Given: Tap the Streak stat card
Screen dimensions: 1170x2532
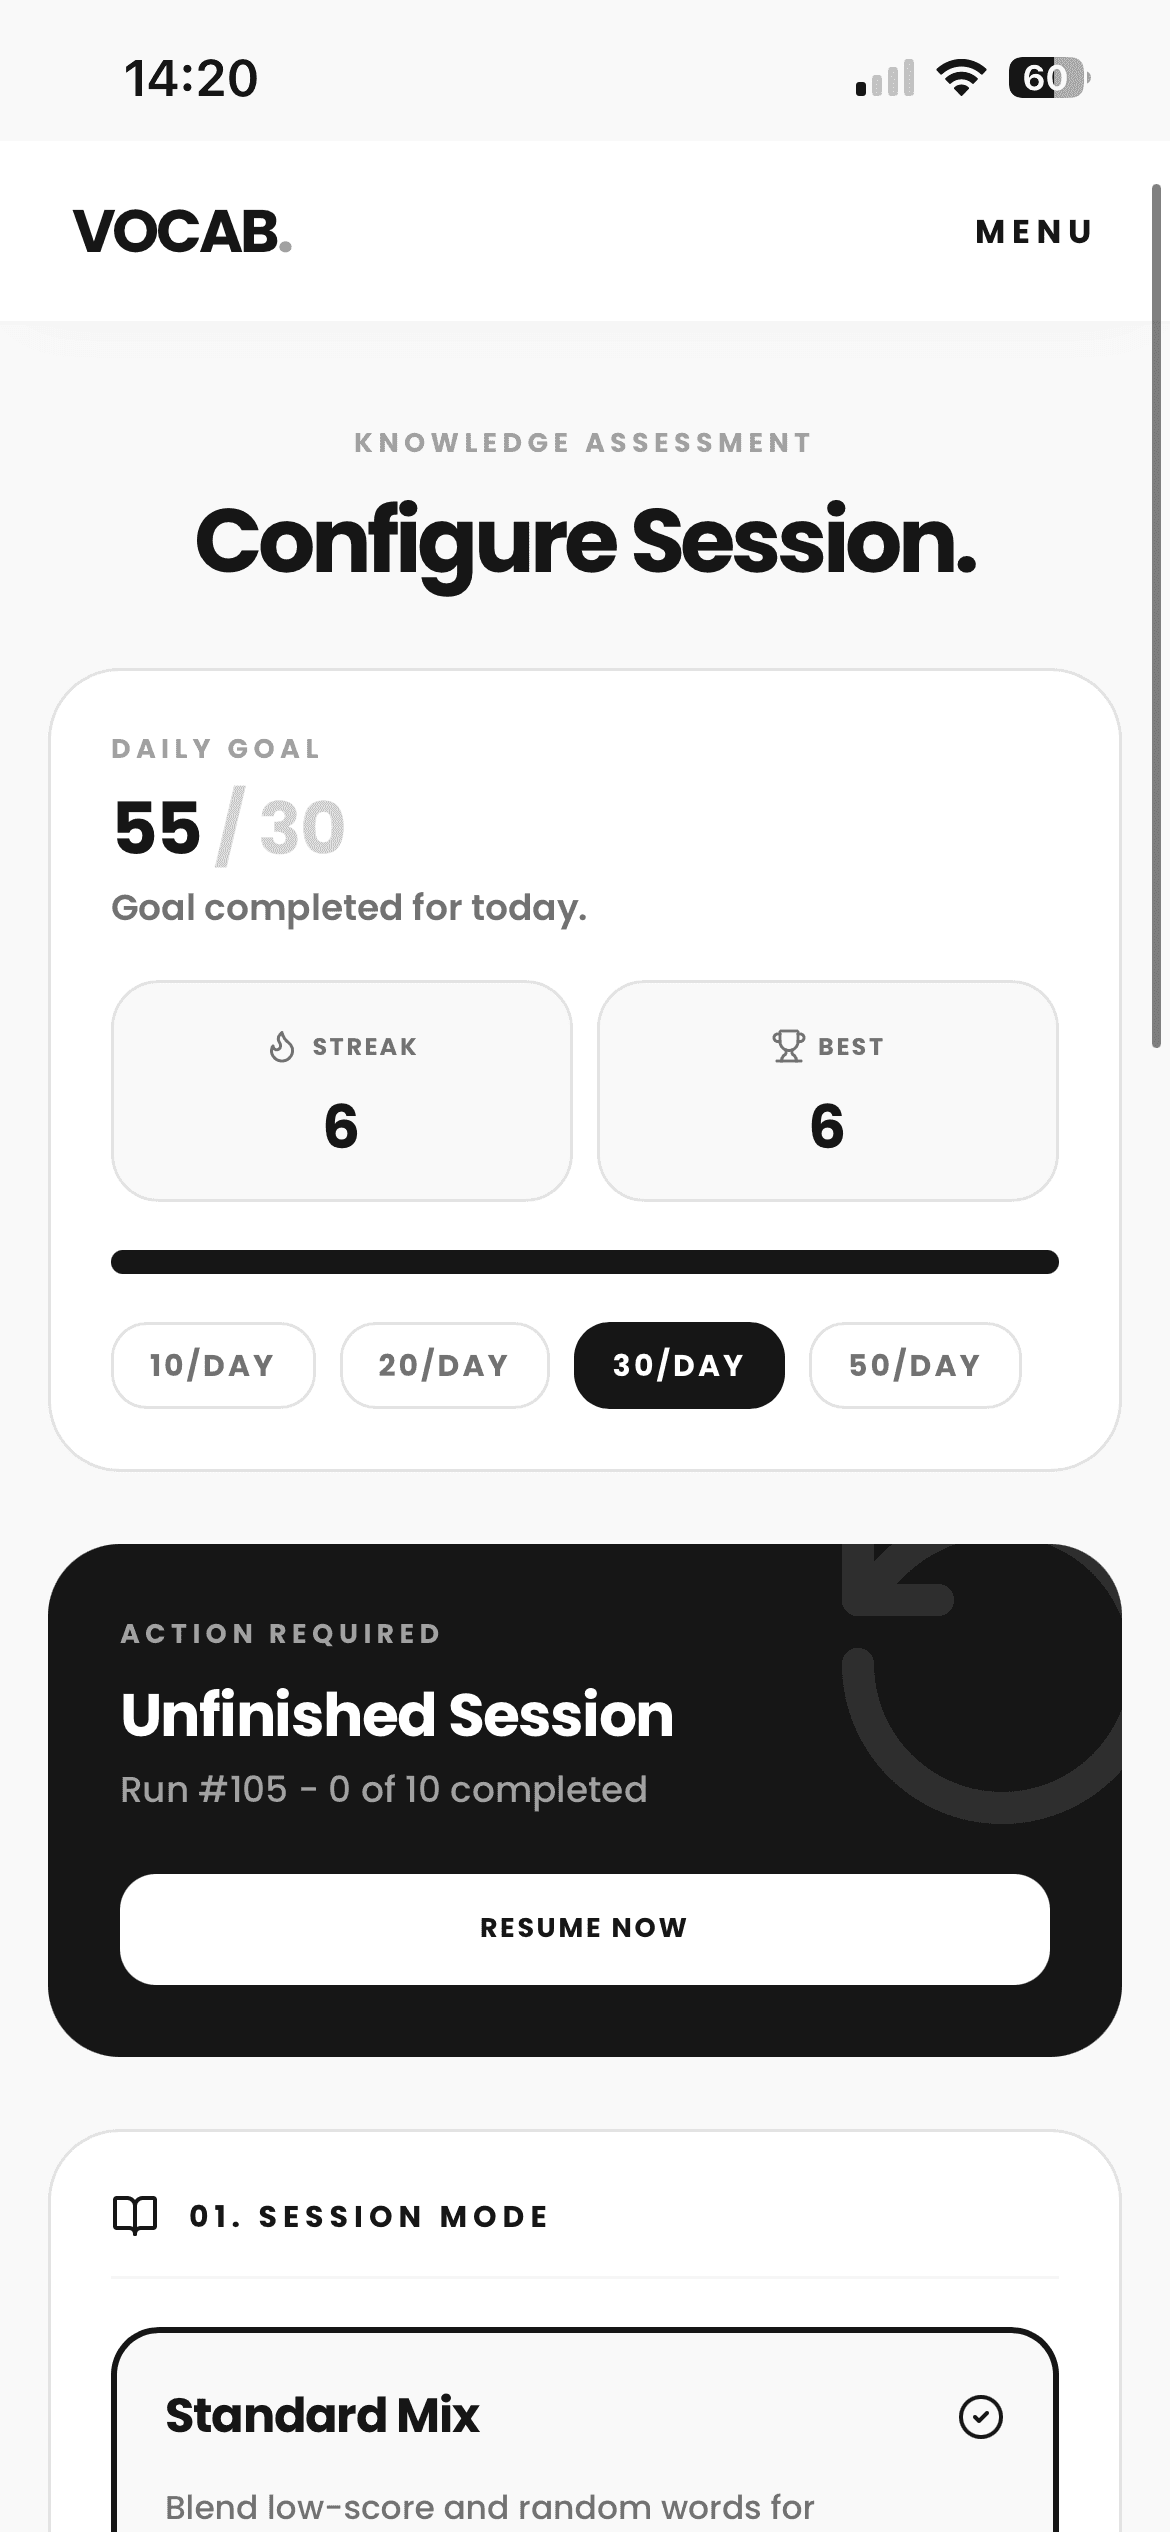Looking at the screenshot, I should pos(341,1090).
